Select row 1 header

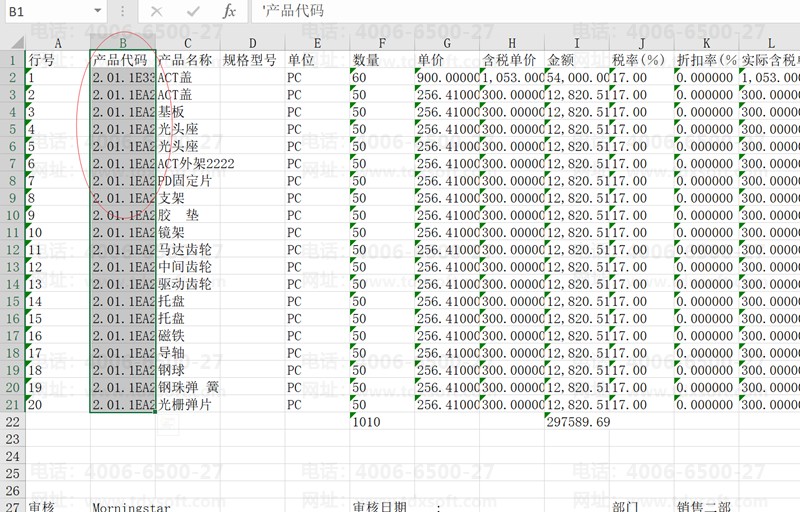coord(12,60)
